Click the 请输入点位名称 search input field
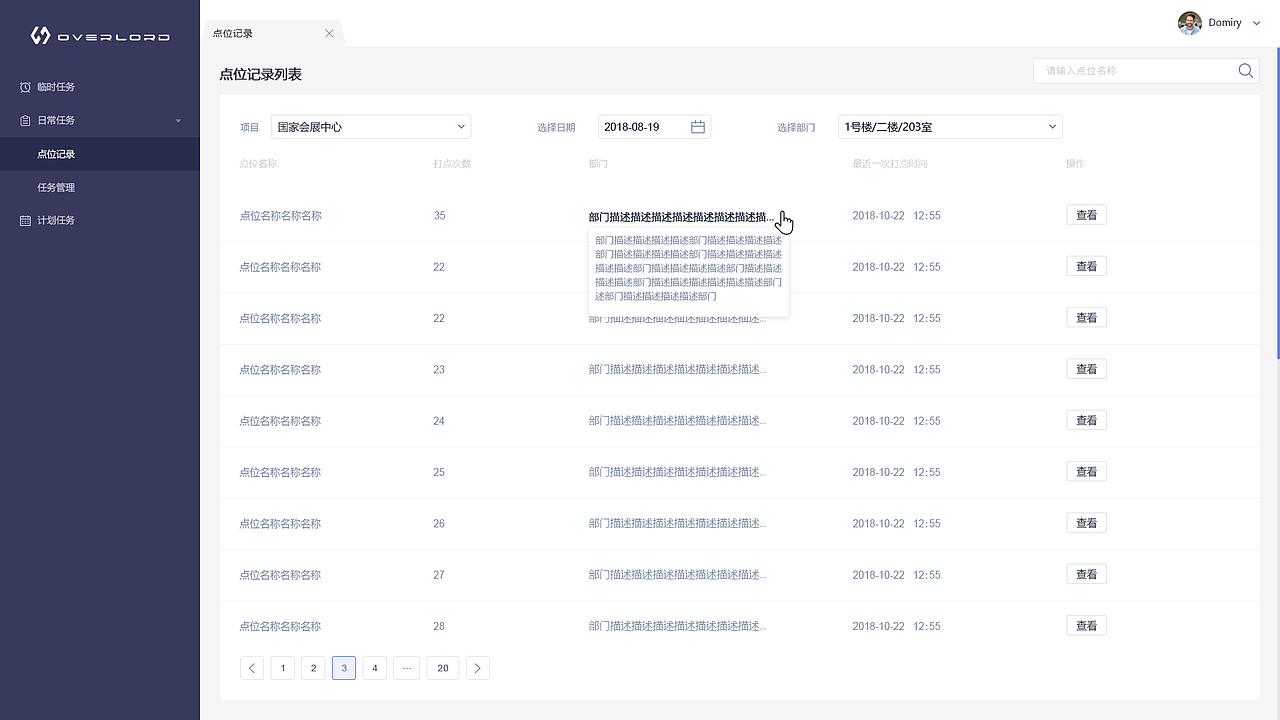 pyautogui.click(x=1130, y=70)
